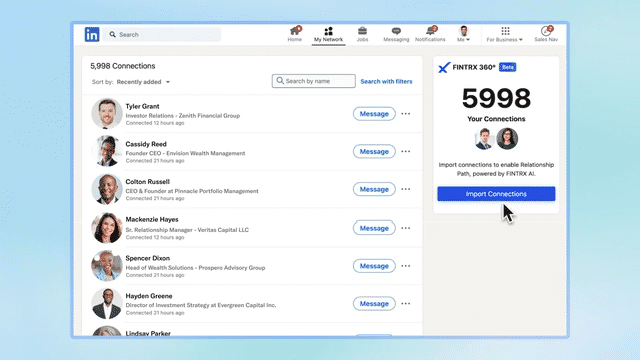Message Colton Russell
The height and width of the screenshot is (360, 640).
(x=374, y=189)
